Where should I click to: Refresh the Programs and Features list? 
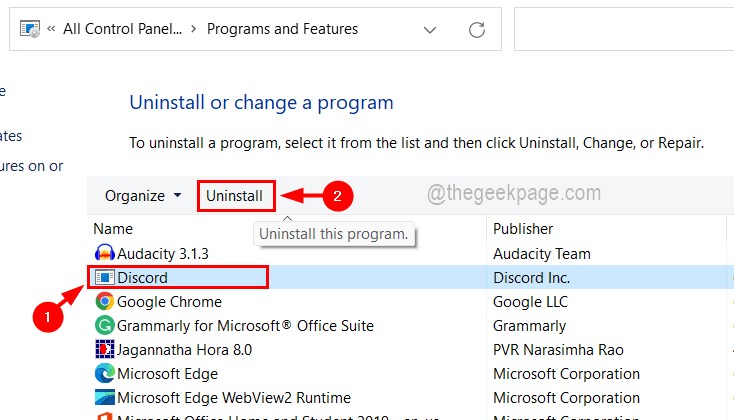click(476, 29)
